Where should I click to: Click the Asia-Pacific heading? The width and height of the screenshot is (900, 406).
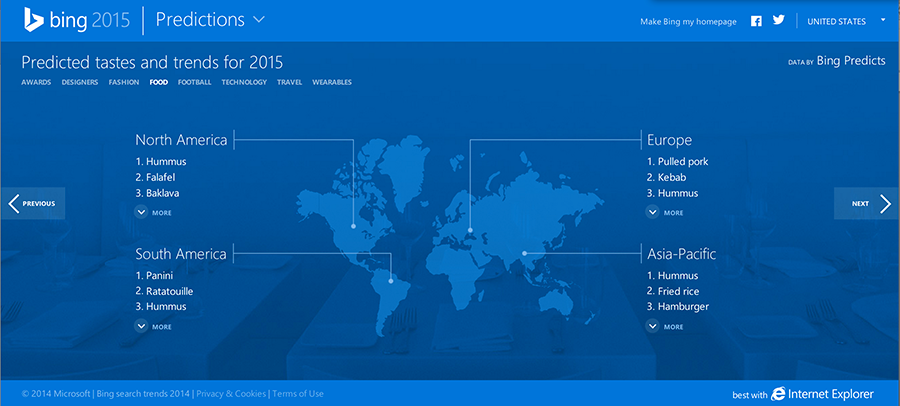(681, 254)
